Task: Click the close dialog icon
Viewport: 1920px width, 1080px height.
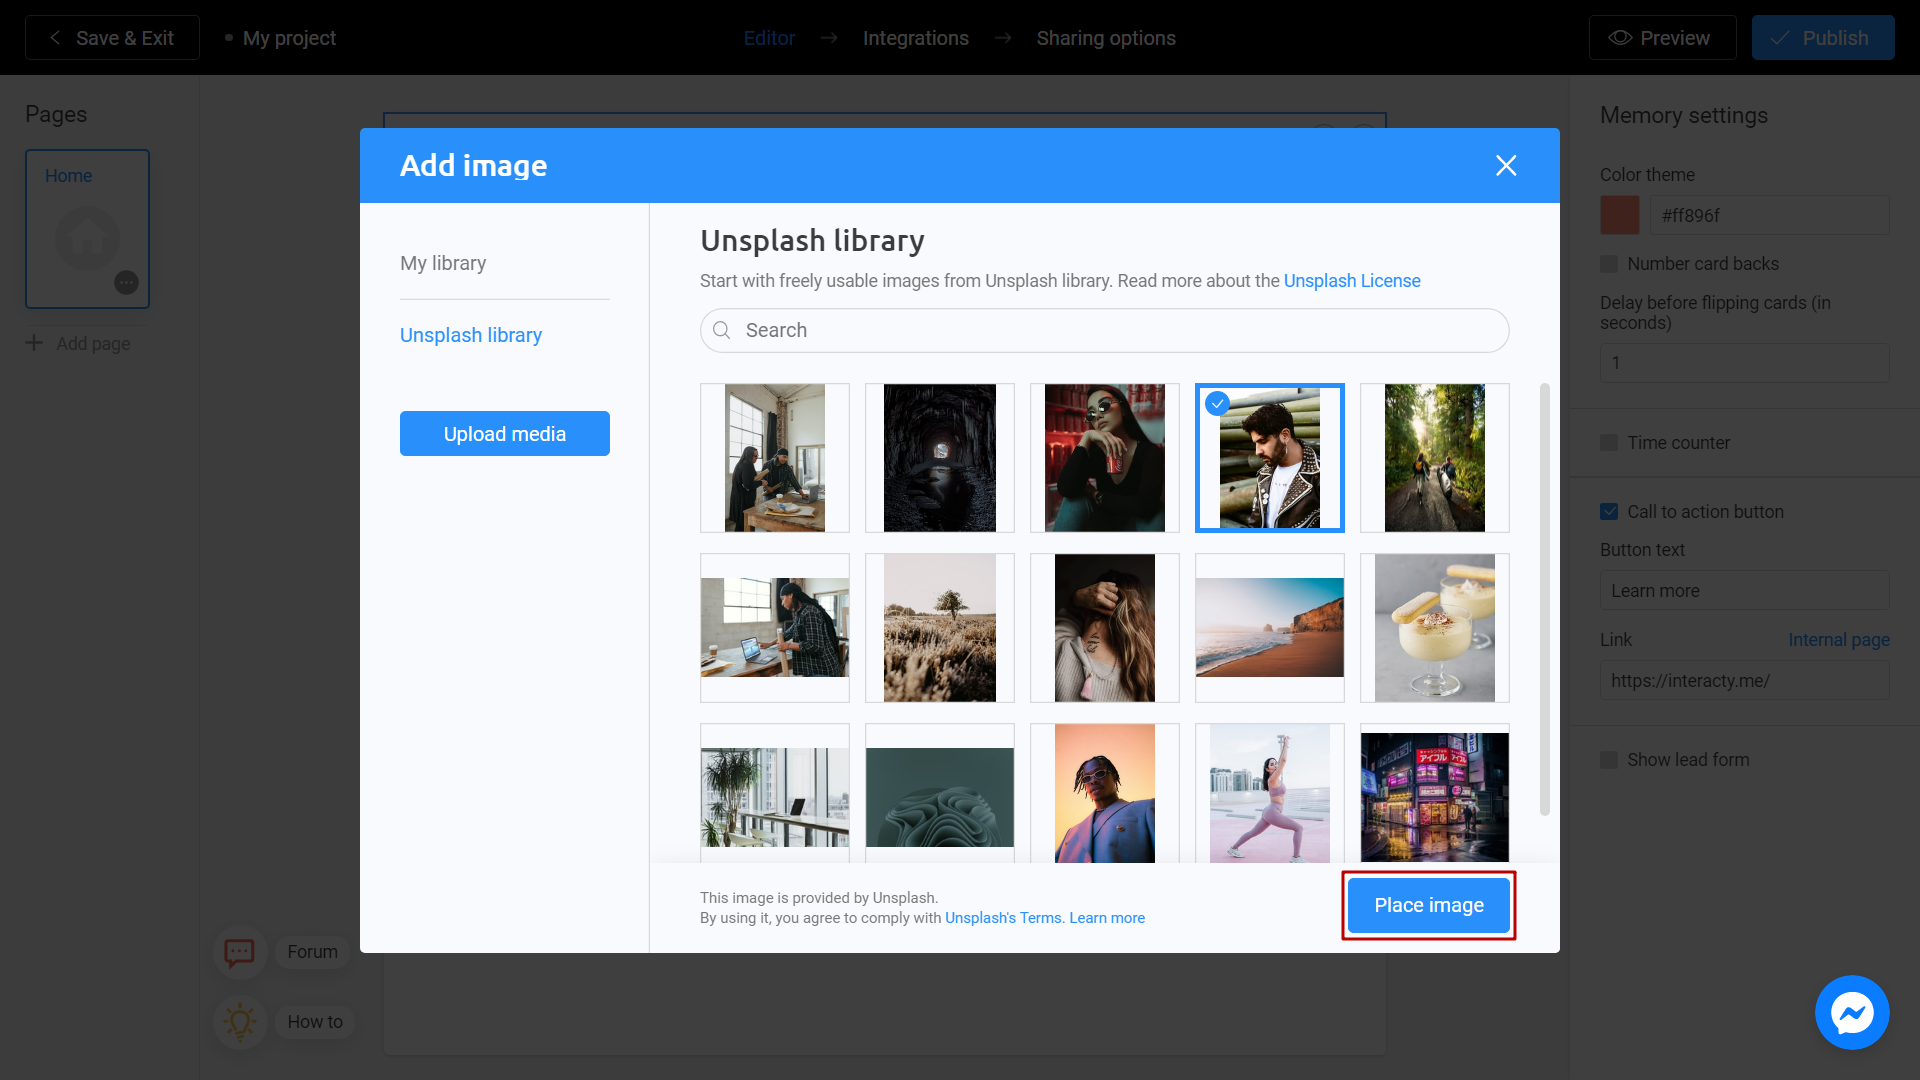Action: pyautogui.click(x=1506, y=166)
